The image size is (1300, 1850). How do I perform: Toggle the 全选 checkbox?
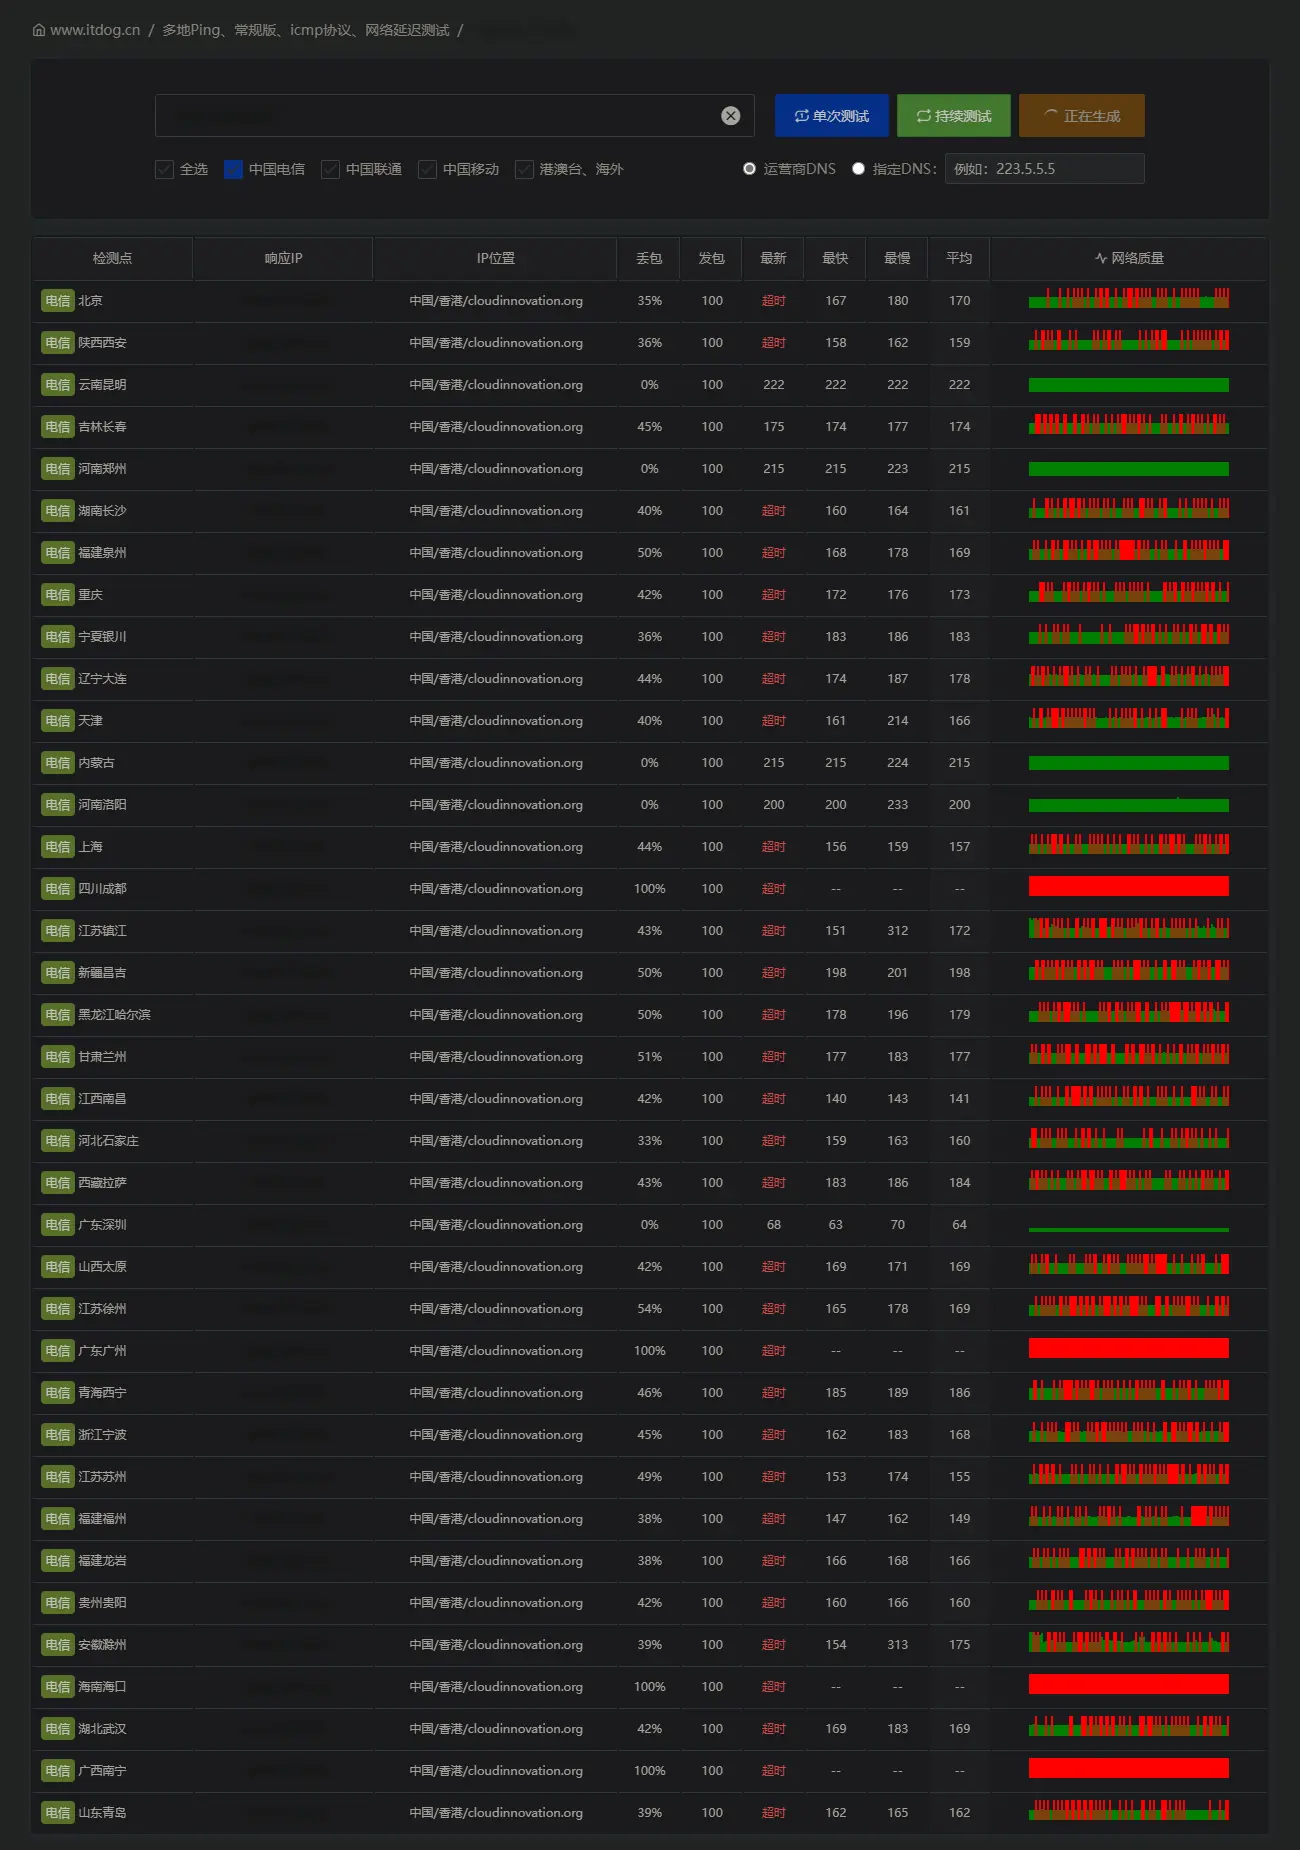pos(165,169)
